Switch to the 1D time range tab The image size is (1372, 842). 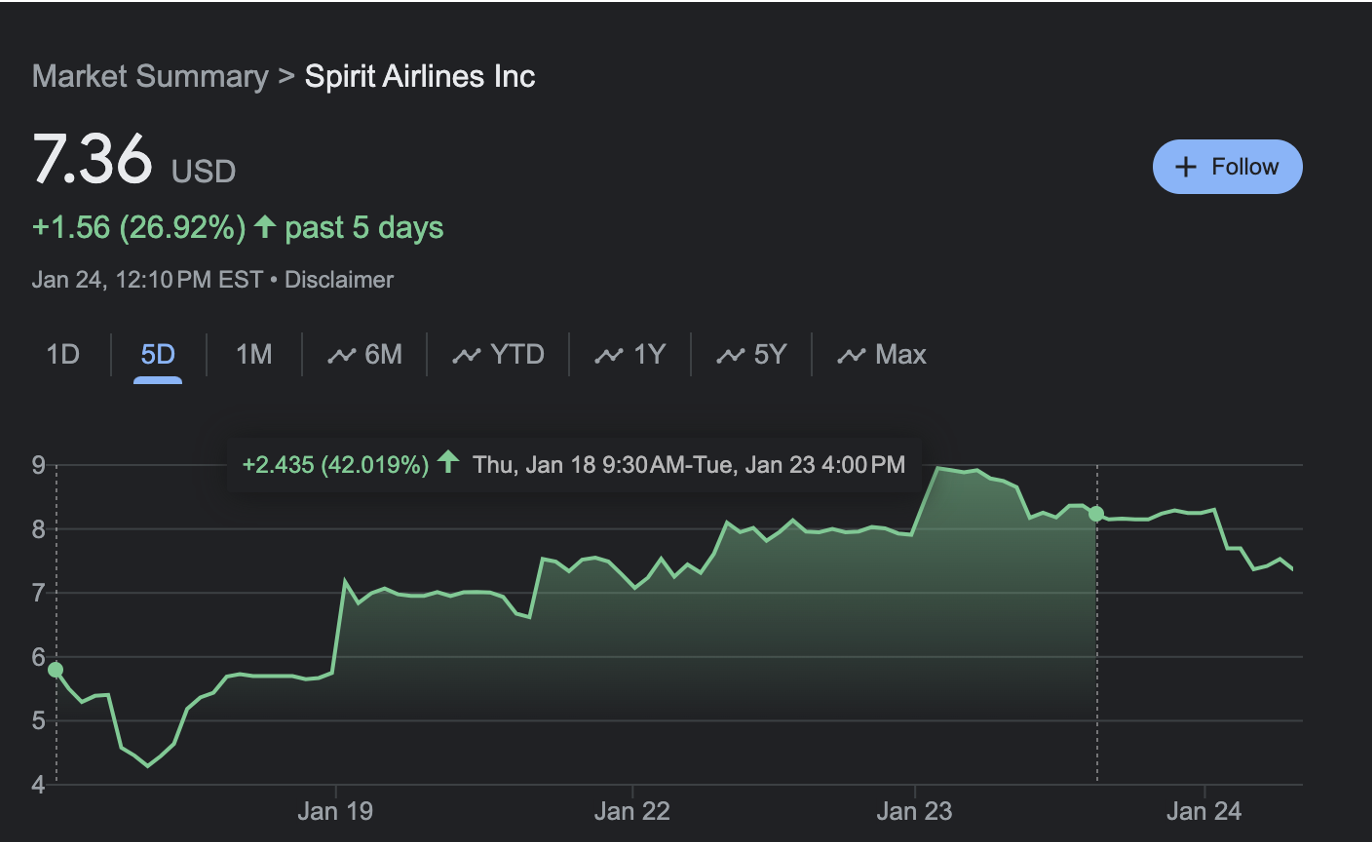[62, 355]
